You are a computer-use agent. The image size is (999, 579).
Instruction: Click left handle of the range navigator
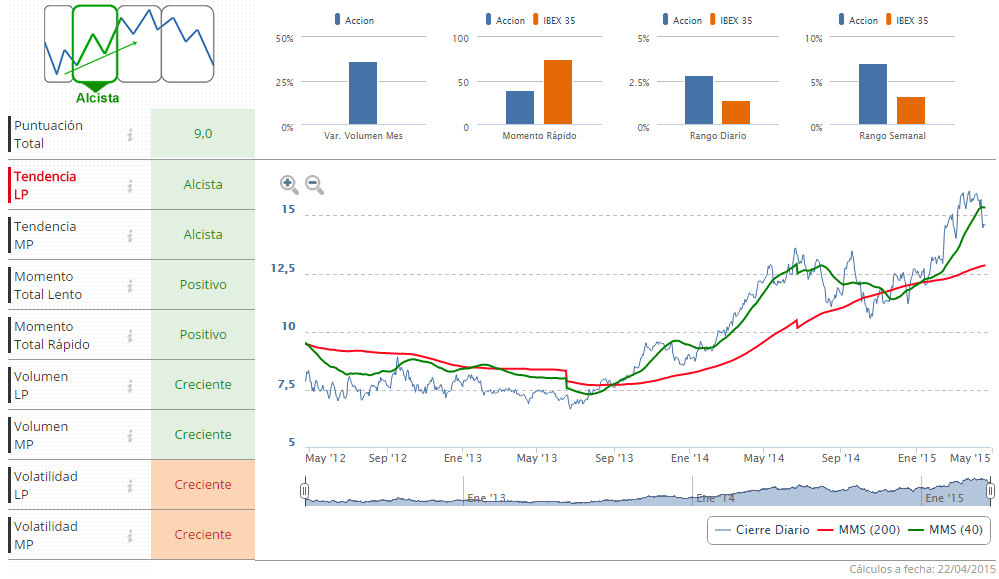point(305,490)
